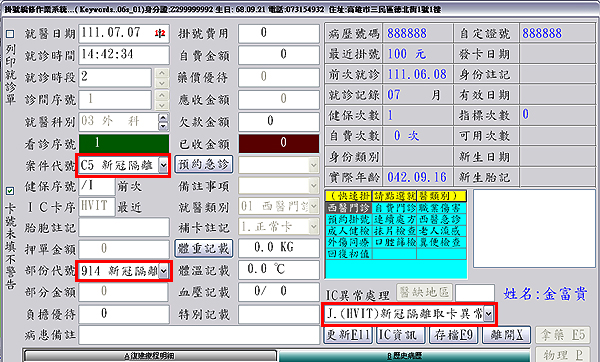Image resolution: width=600 pixels, height=362 pixels.
Task: Click the dark red 已收金額 field
Action: 279,143
